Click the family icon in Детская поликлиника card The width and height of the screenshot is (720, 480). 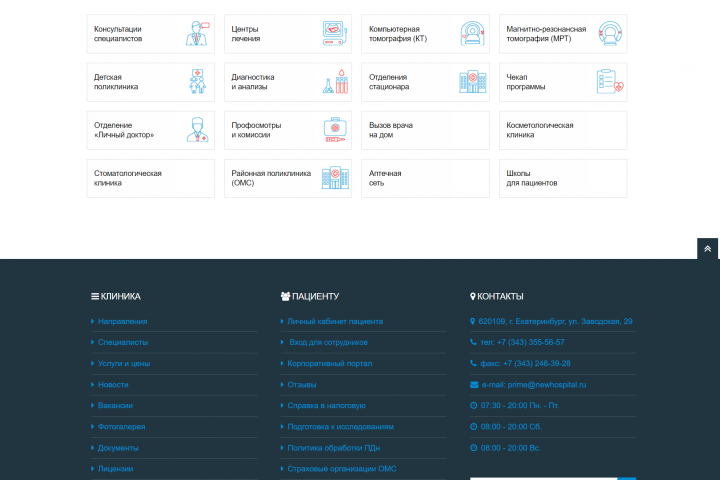197,81
